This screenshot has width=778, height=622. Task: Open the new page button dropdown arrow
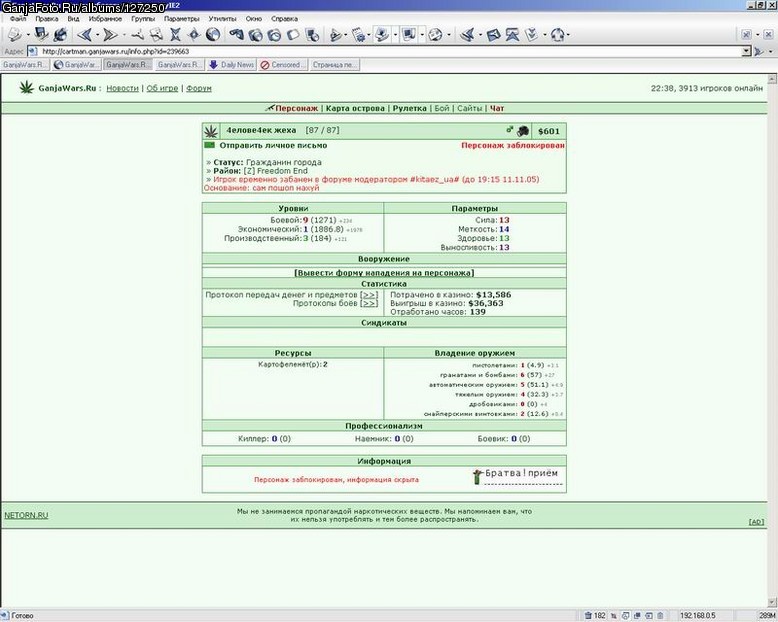pyautogui.click(x=28, y=35)
